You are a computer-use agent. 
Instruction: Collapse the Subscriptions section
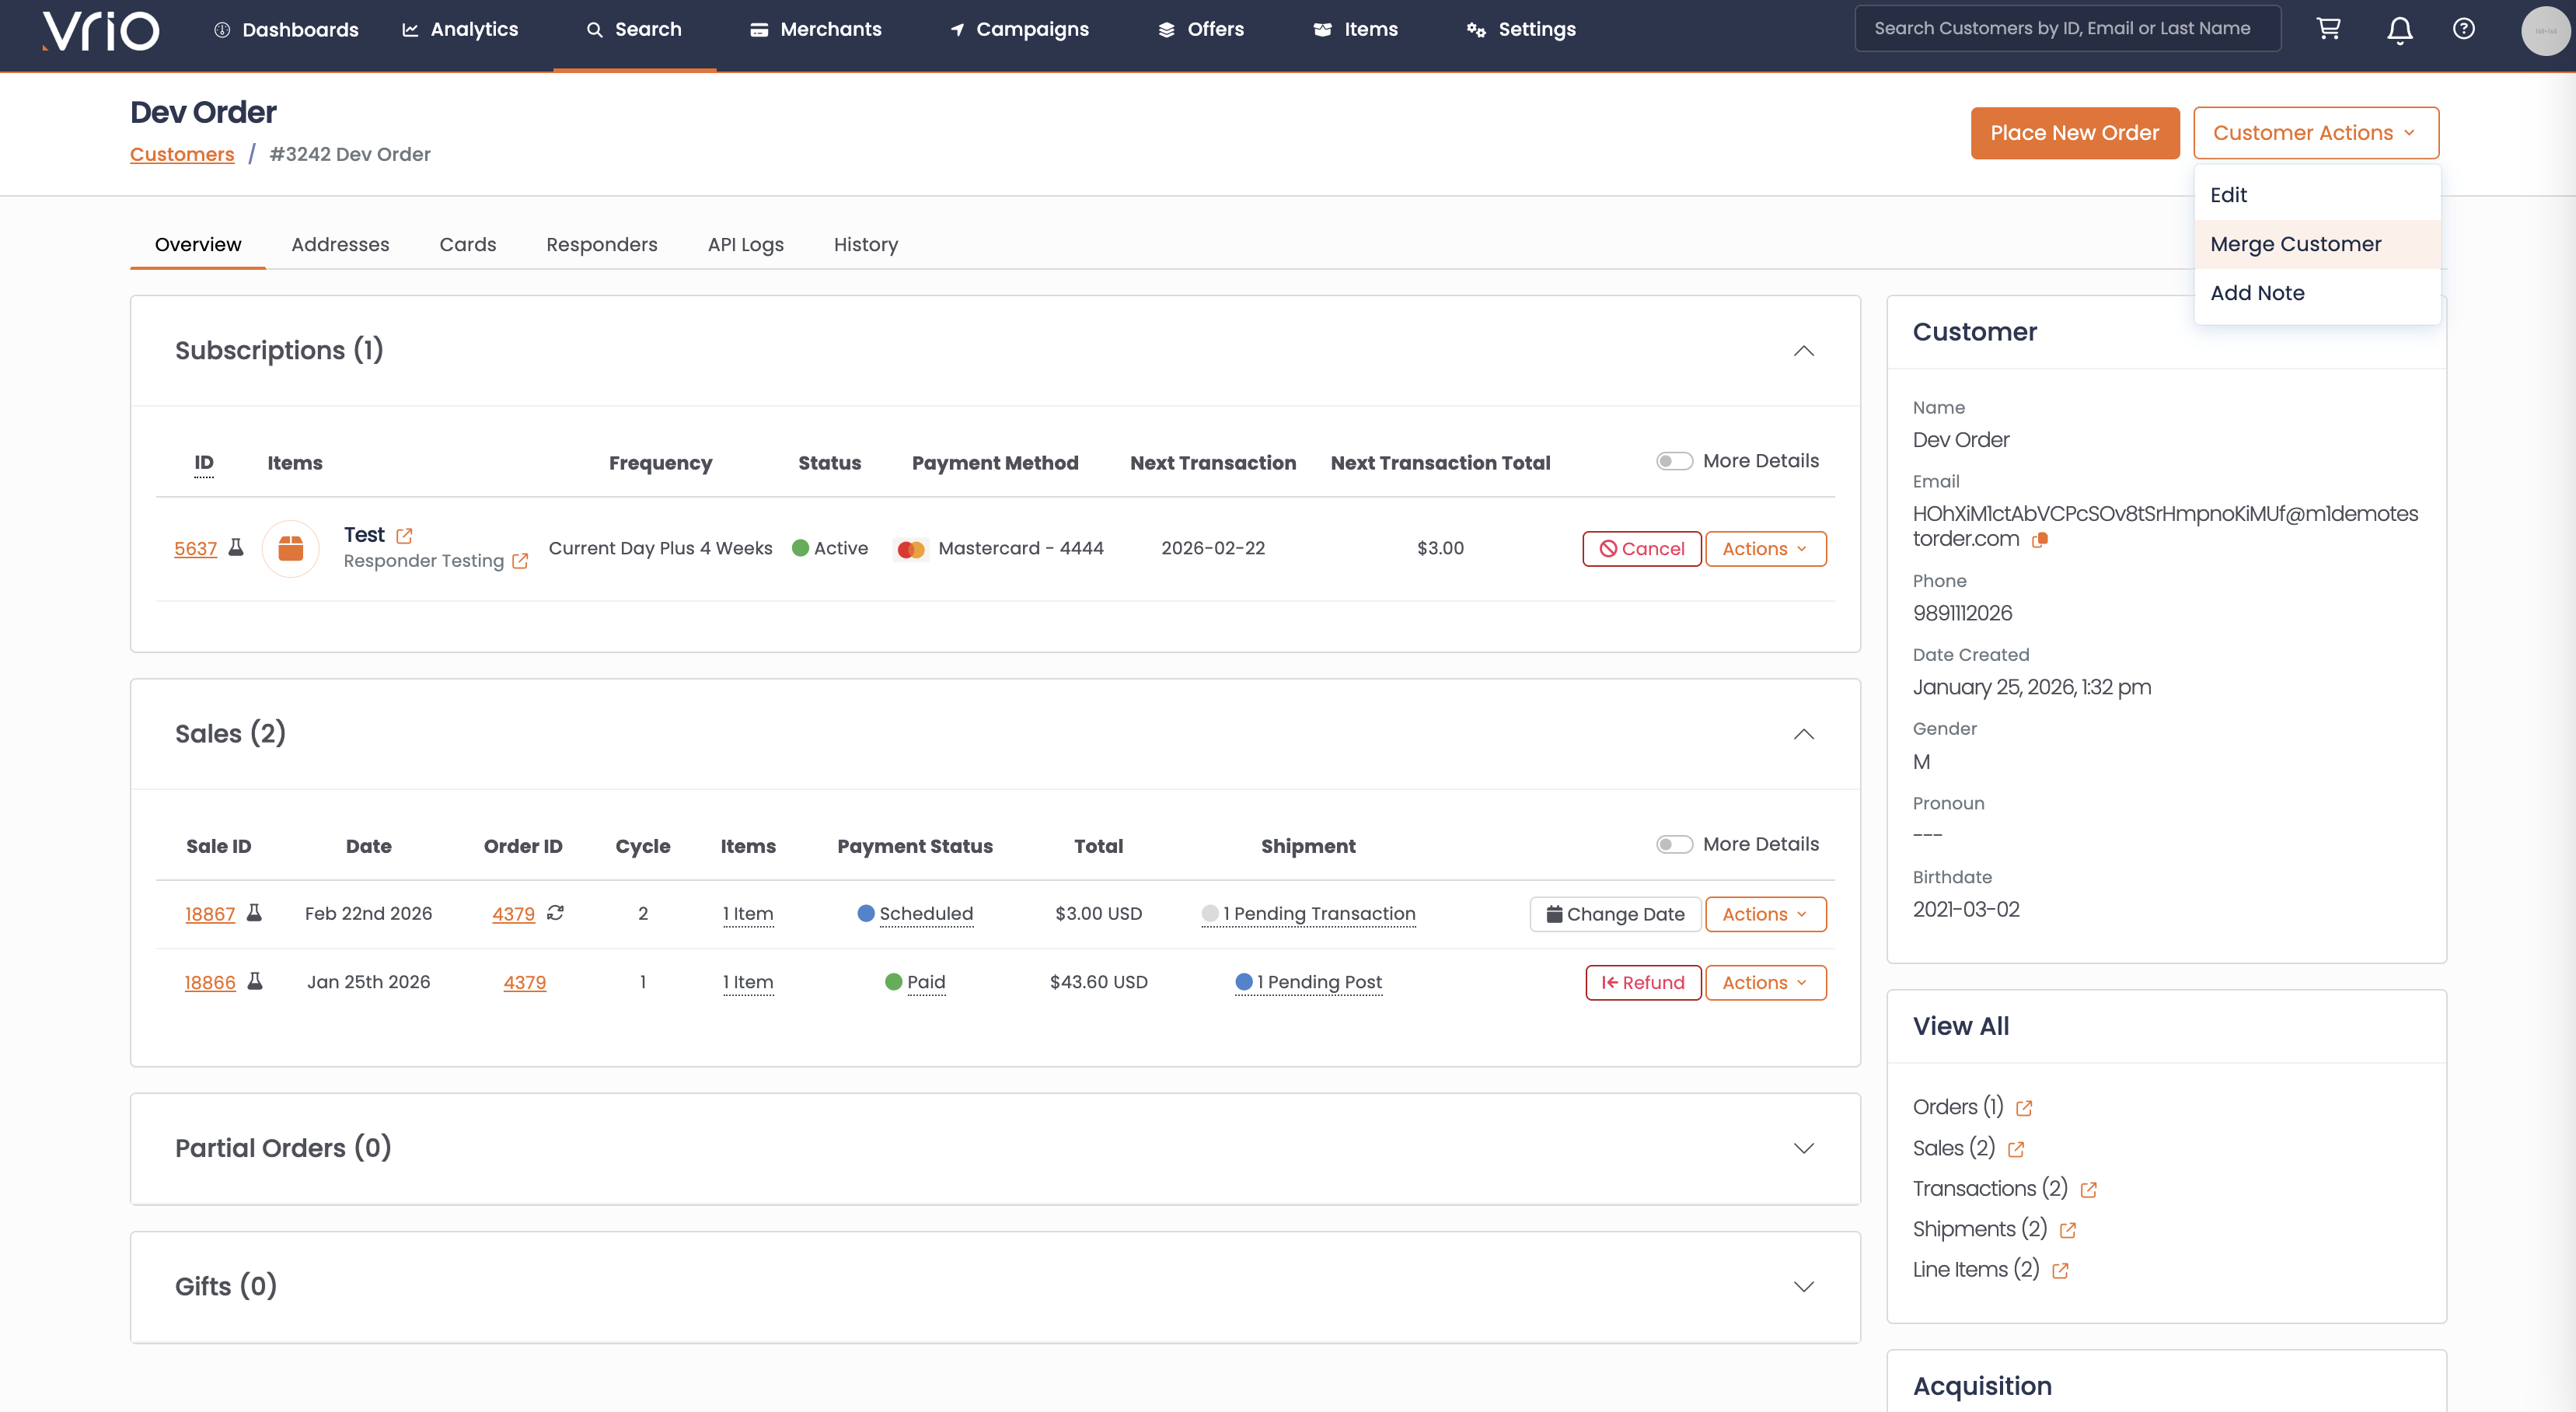coord(1803,351)
